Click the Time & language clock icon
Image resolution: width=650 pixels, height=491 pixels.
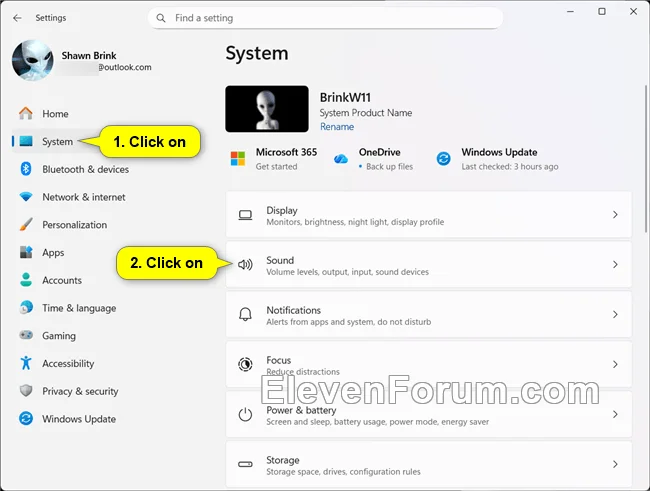(x=26, y=308)
